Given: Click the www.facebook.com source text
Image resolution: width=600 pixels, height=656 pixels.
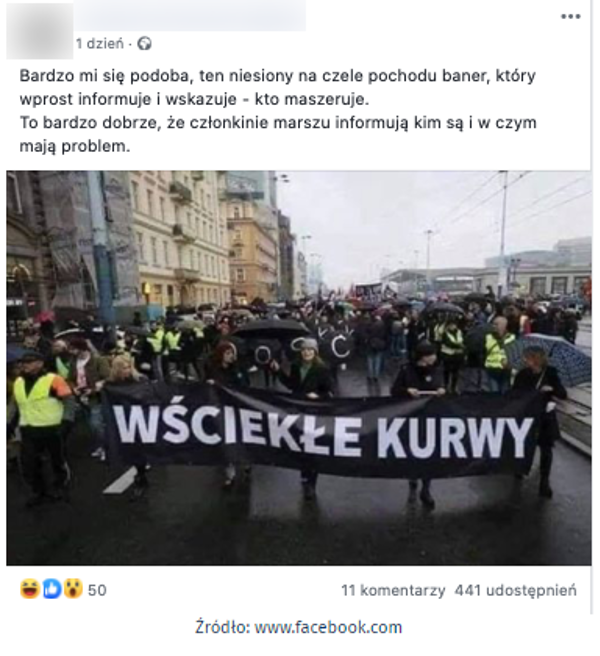Looking at the screenshot, I should (328, 627).
